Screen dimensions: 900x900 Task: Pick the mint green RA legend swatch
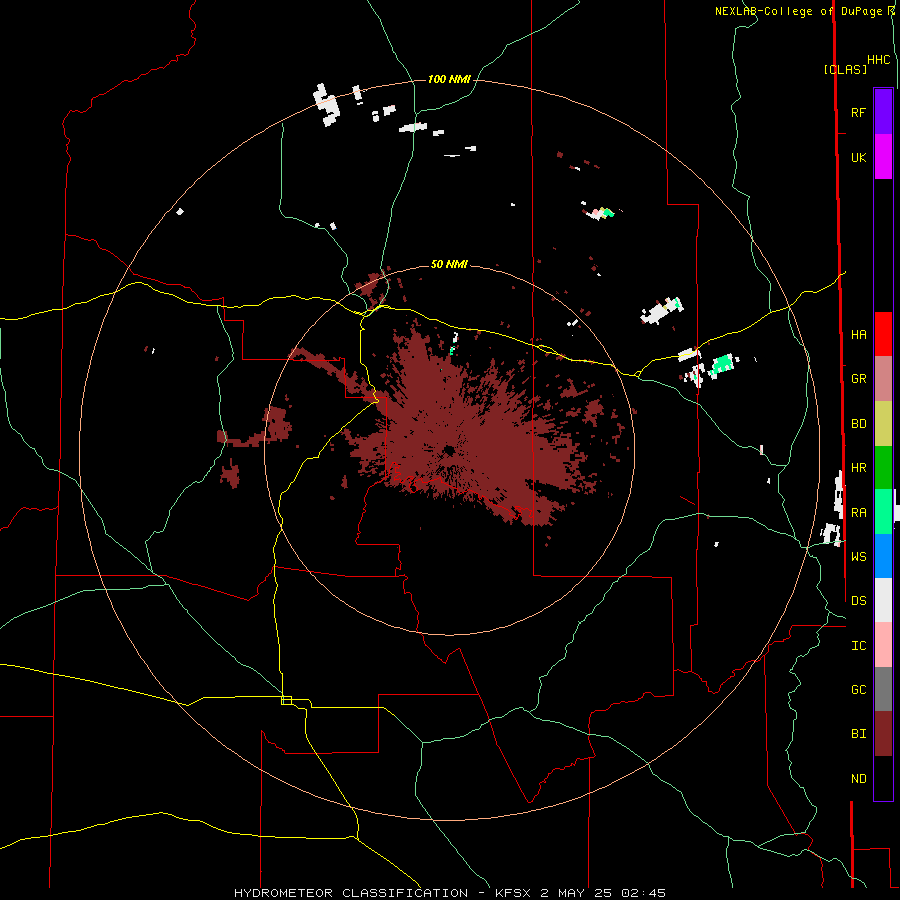click(x=883, y=512)
